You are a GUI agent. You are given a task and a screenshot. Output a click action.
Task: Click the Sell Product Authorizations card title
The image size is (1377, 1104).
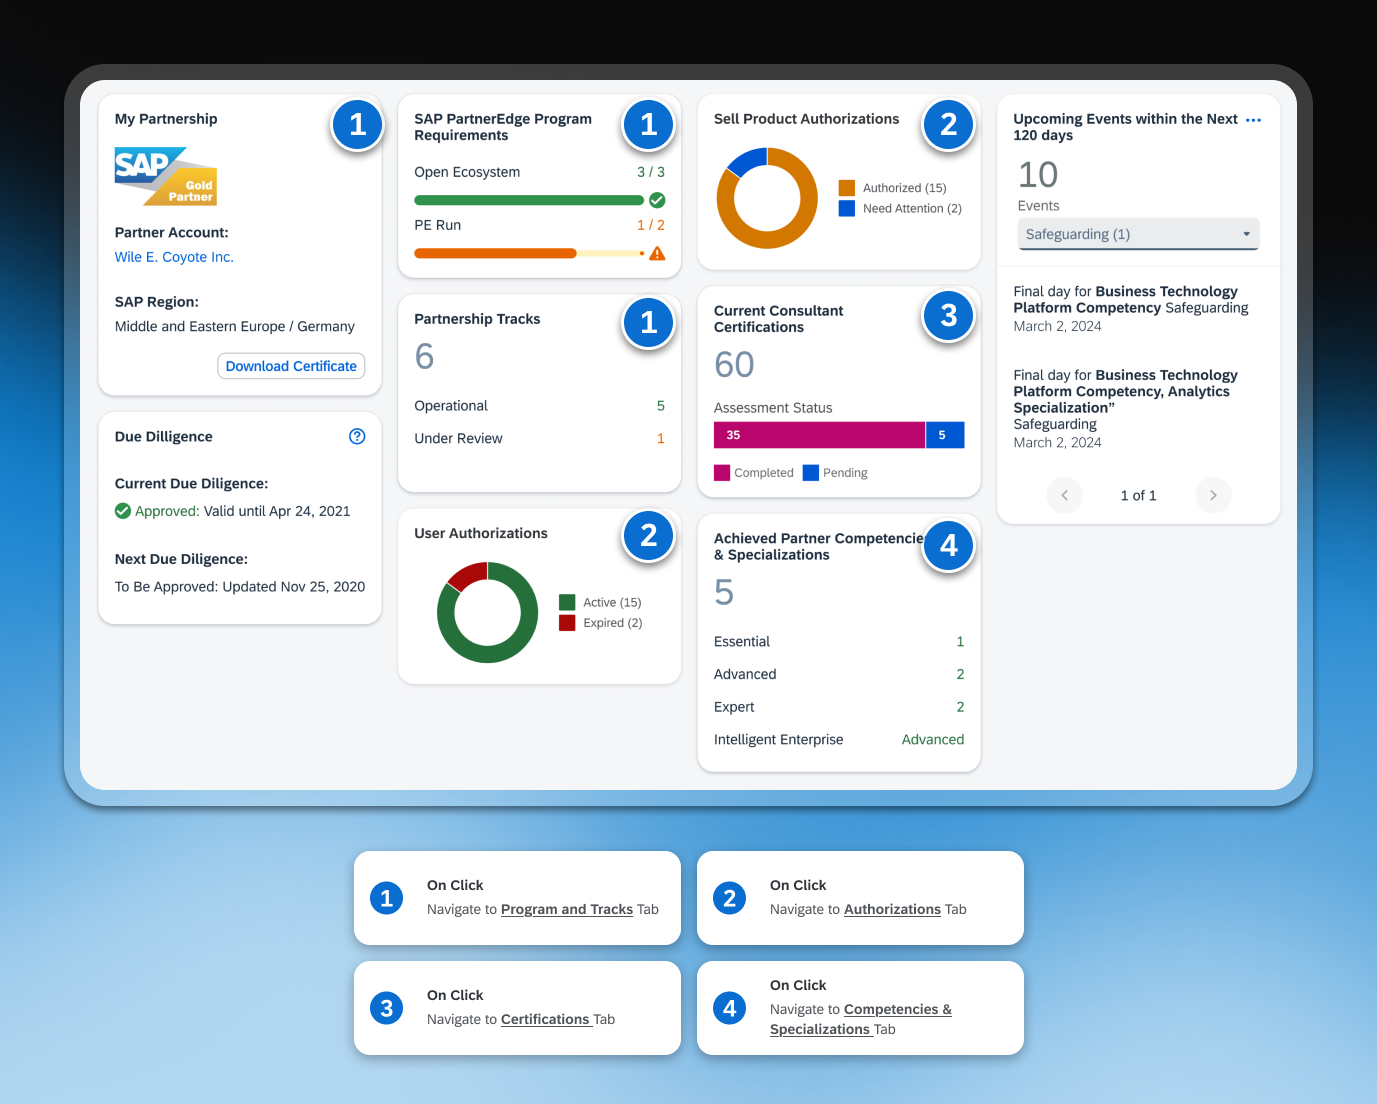pos(807,119)
